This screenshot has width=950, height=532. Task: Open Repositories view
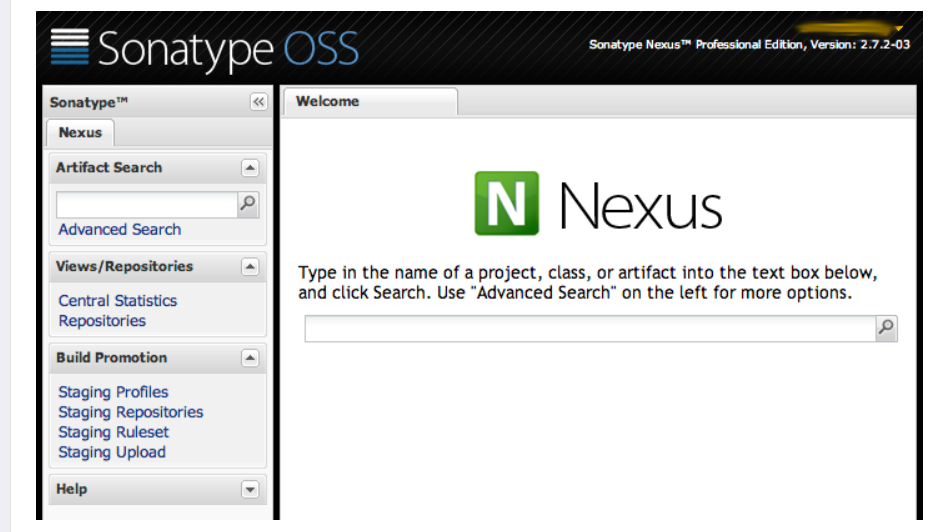click(x=102, y=321)
